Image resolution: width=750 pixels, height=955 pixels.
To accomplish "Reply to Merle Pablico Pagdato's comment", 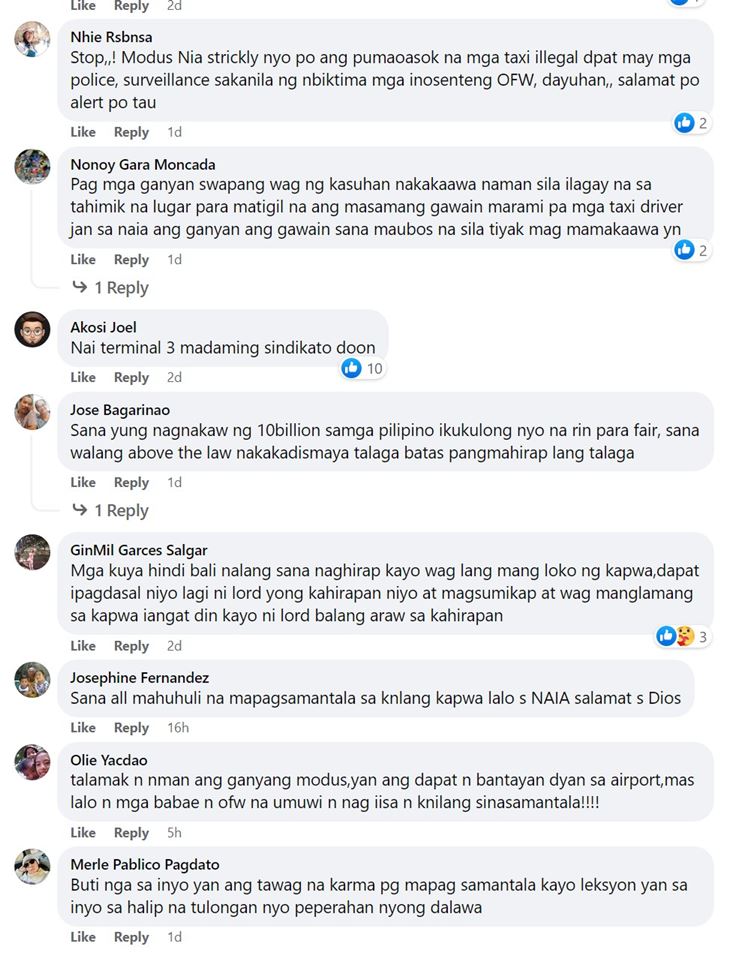I will [132, 937].
